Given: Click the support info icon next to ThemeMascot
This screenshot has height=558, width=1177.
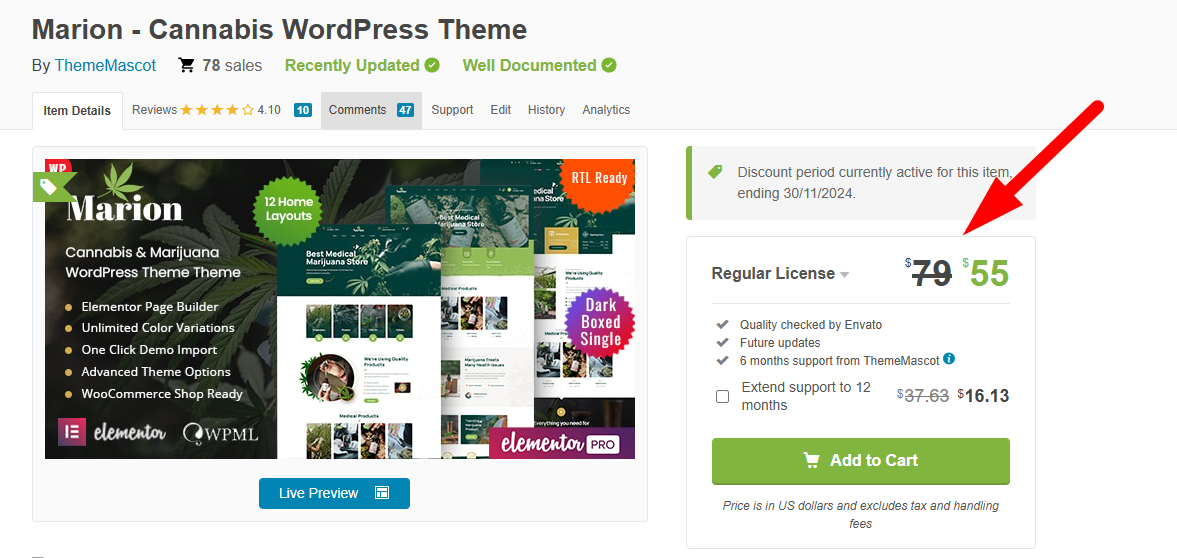Looking at the screenshot, I should pyautogui.click(x=949, y=359).
